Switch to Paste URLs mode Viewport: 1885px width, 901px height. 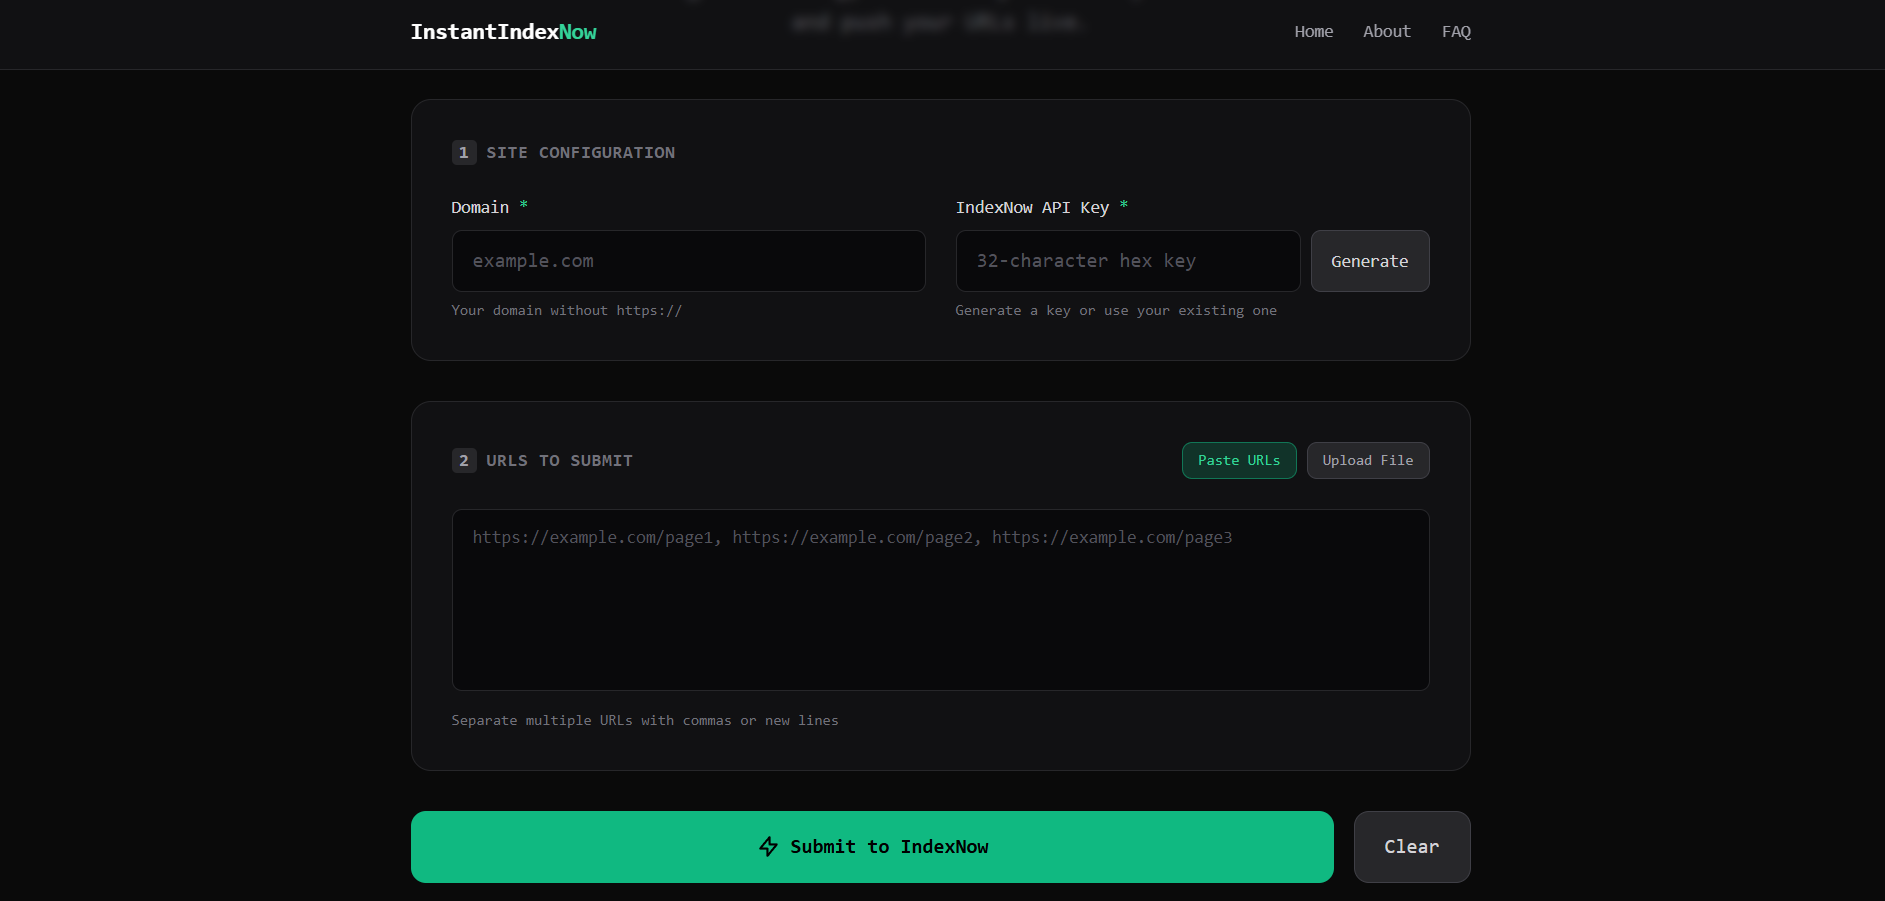click(1239, 460)
